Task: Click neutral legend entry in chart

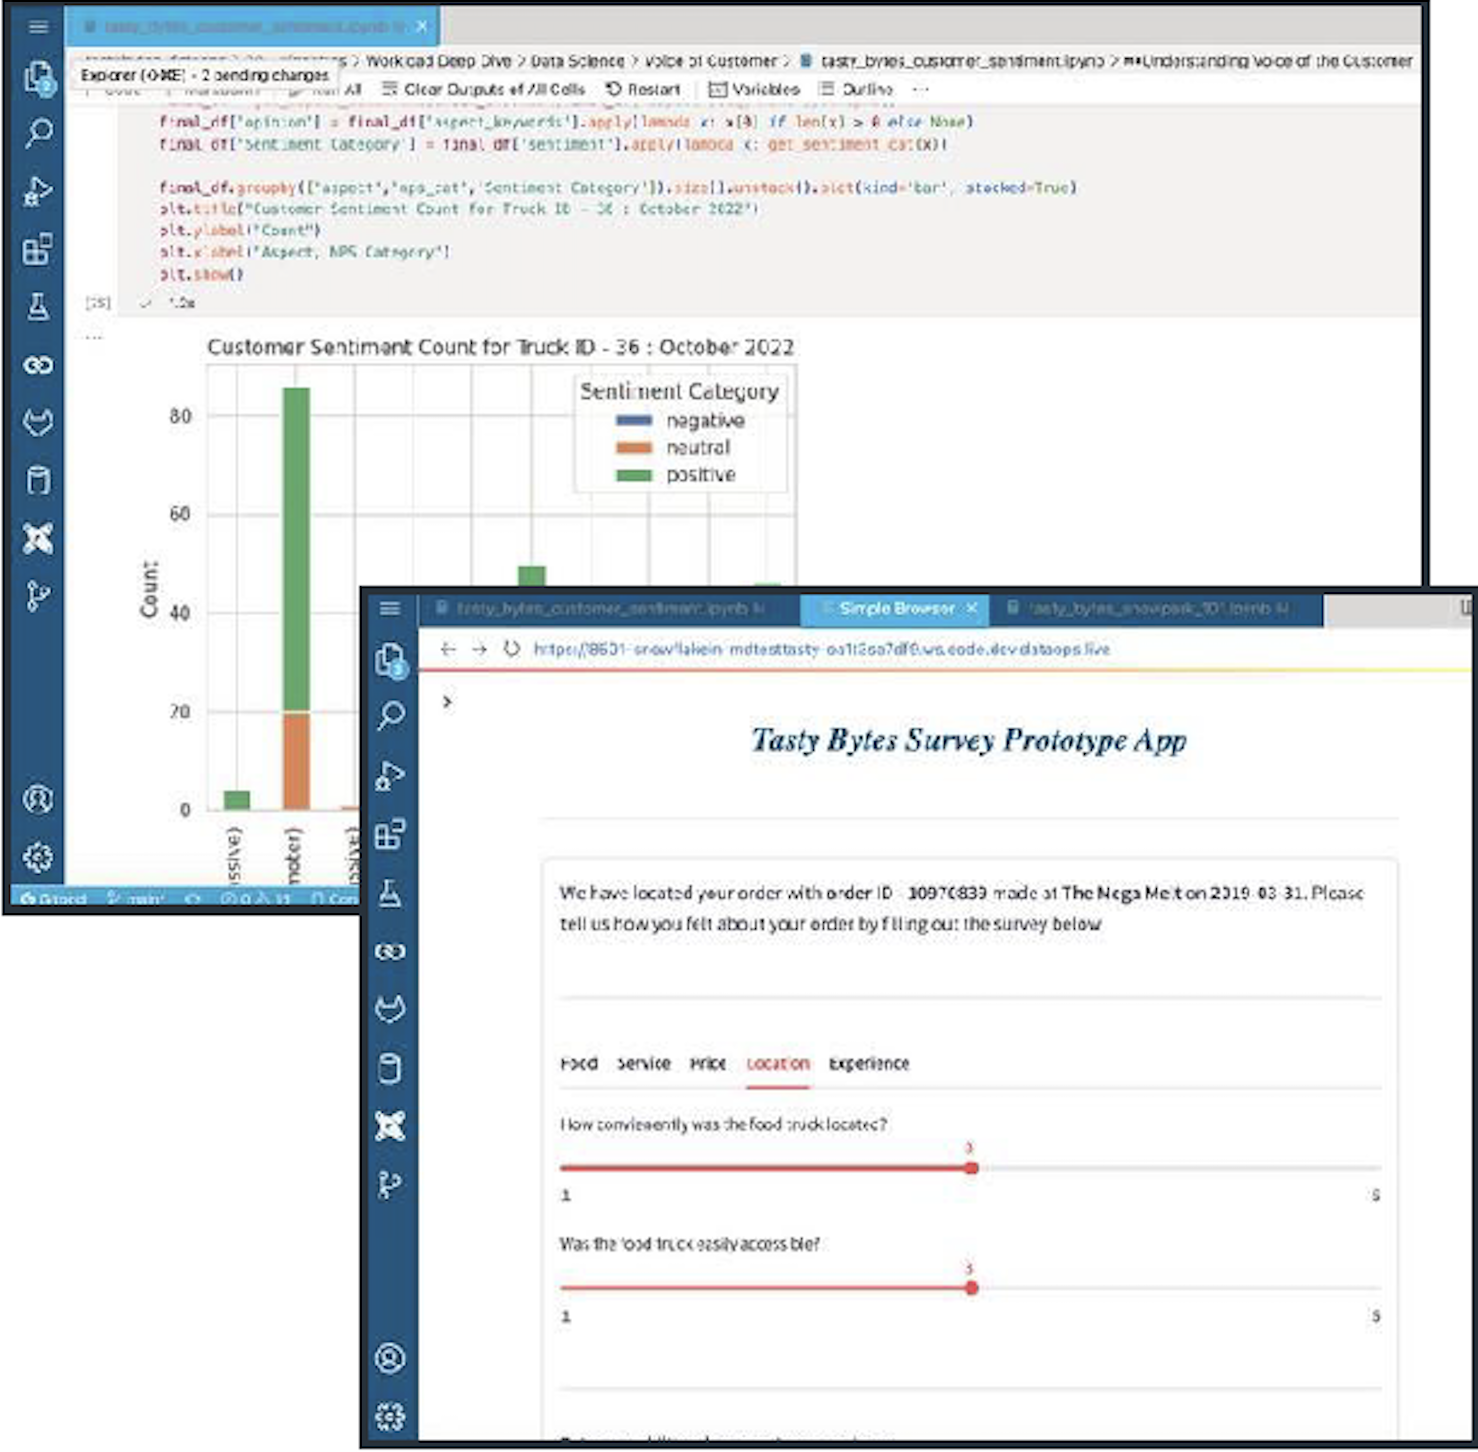Action: [673, 447]
